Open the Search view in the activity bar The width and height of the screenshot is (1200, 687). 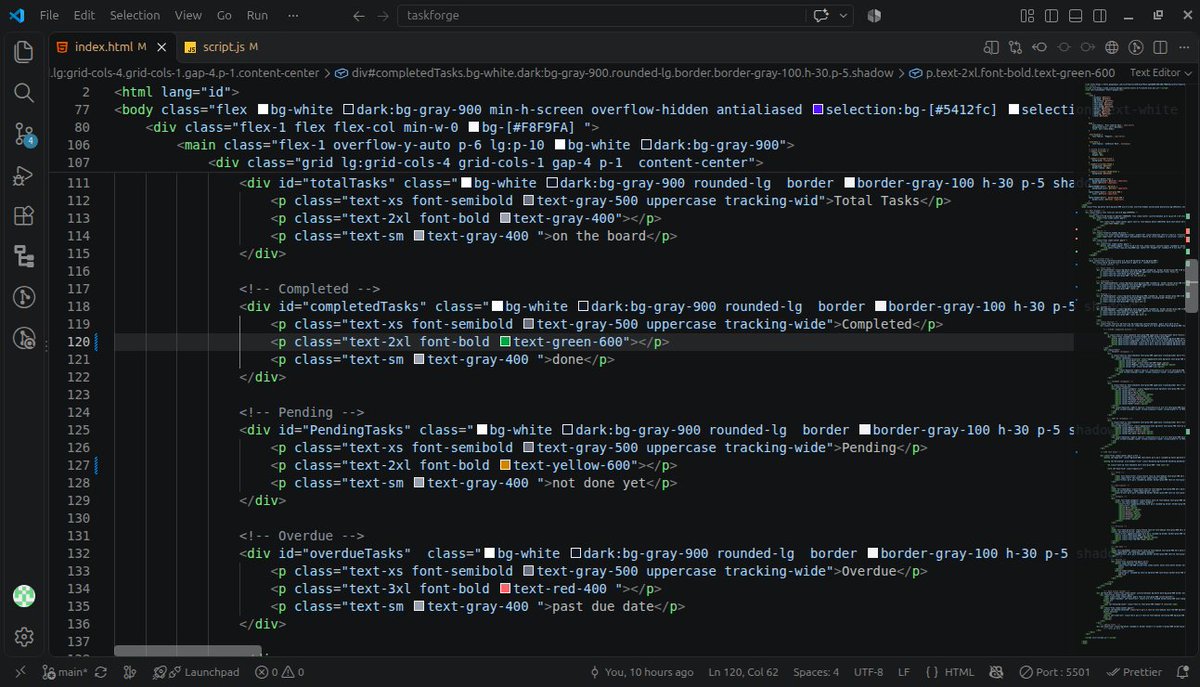click(x=24, y=93)
